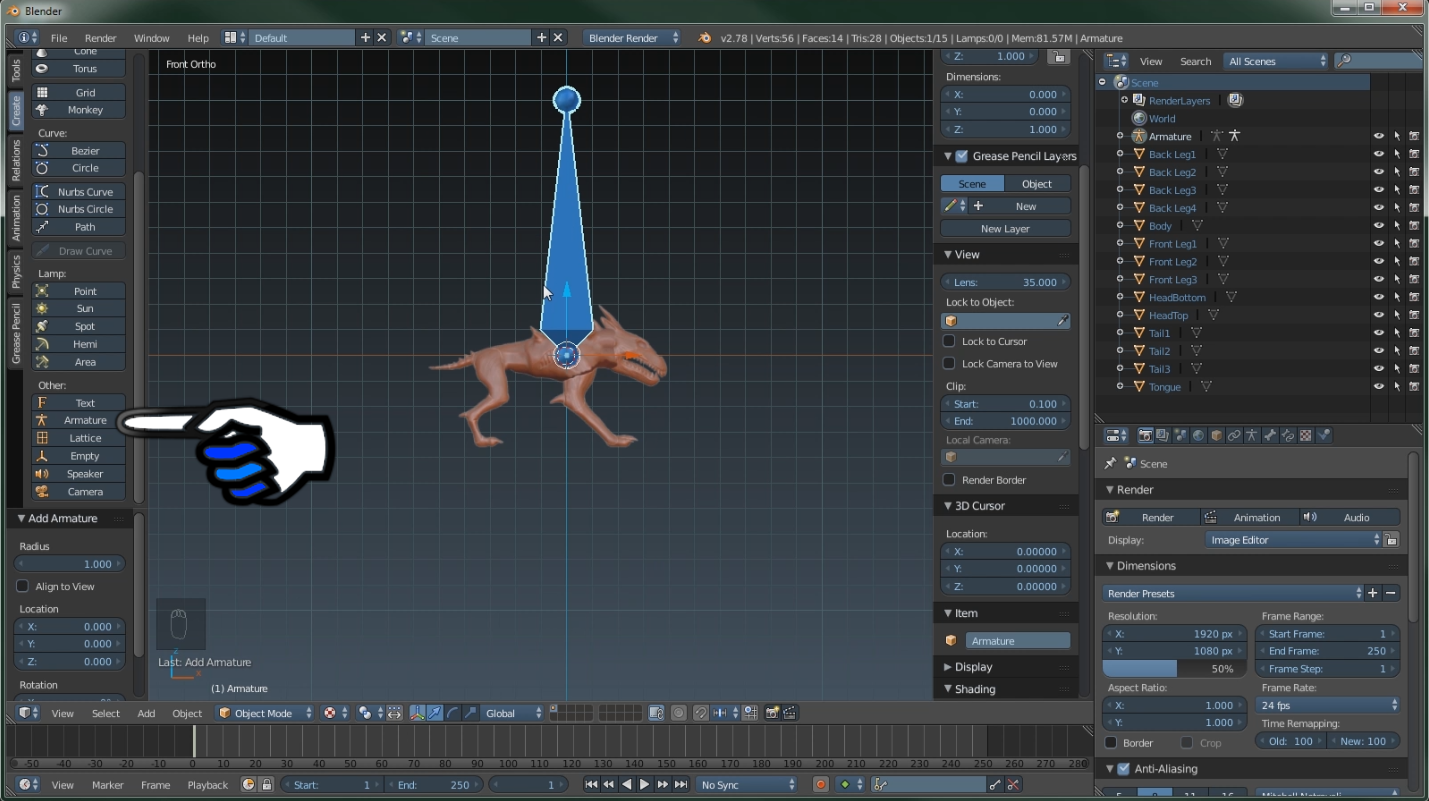Jump to the first frame of the timeline
Screen dimensions: 1429x801
(590, 785)
